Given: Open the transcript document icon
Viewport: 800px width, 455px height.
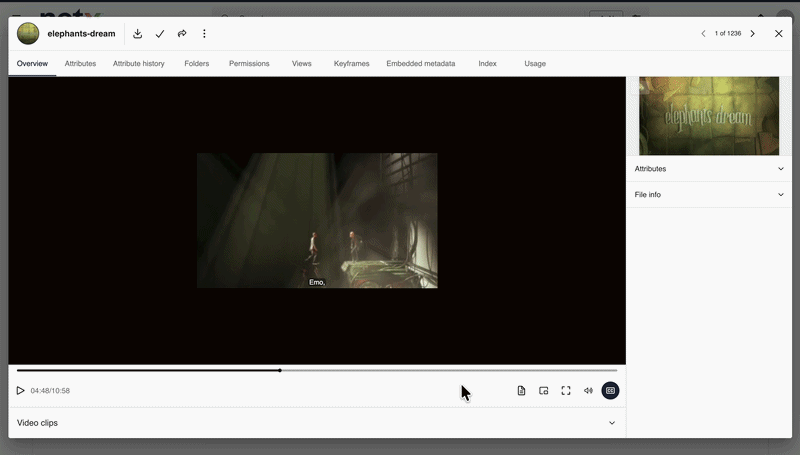Looking at the screenshot, I should click(x=521, y=391).
